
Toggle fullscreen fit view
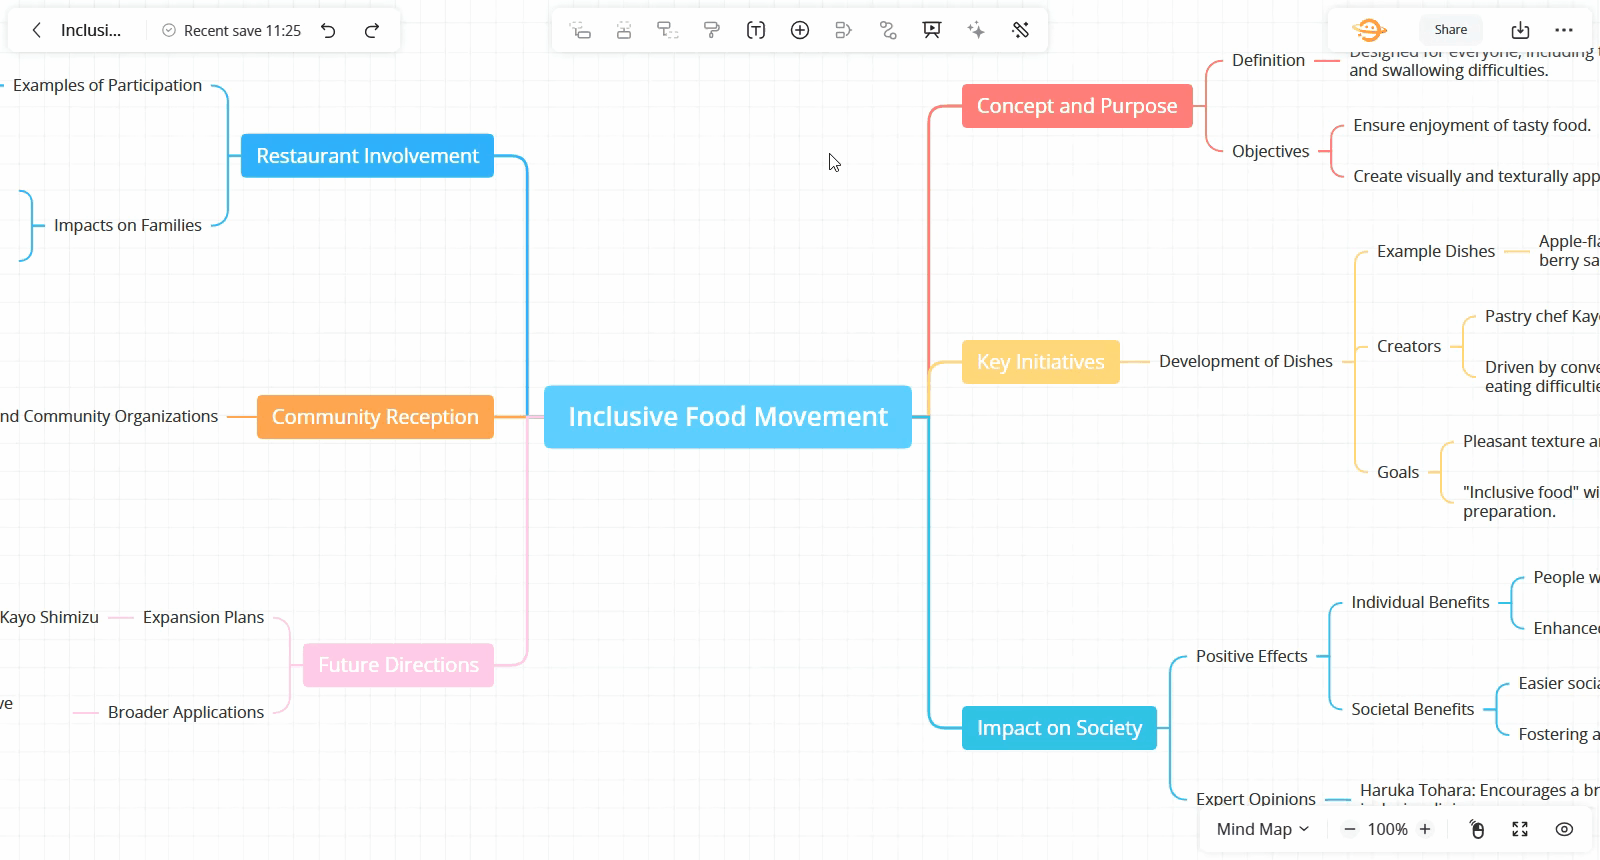click(1520, 829)
